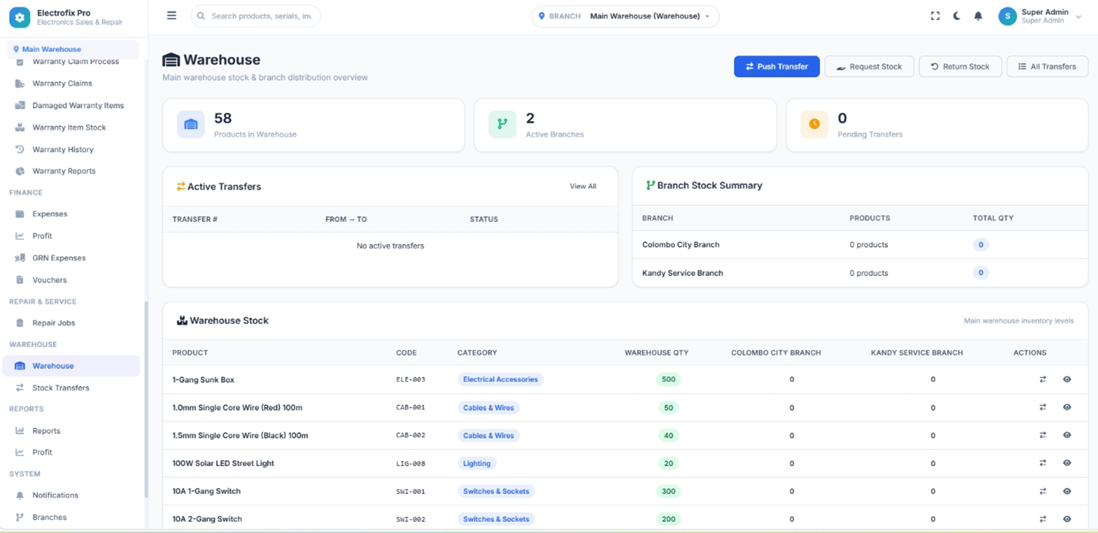
Task: Click Switches & Sockets tag for SWI-001
Action: [496, 491]
